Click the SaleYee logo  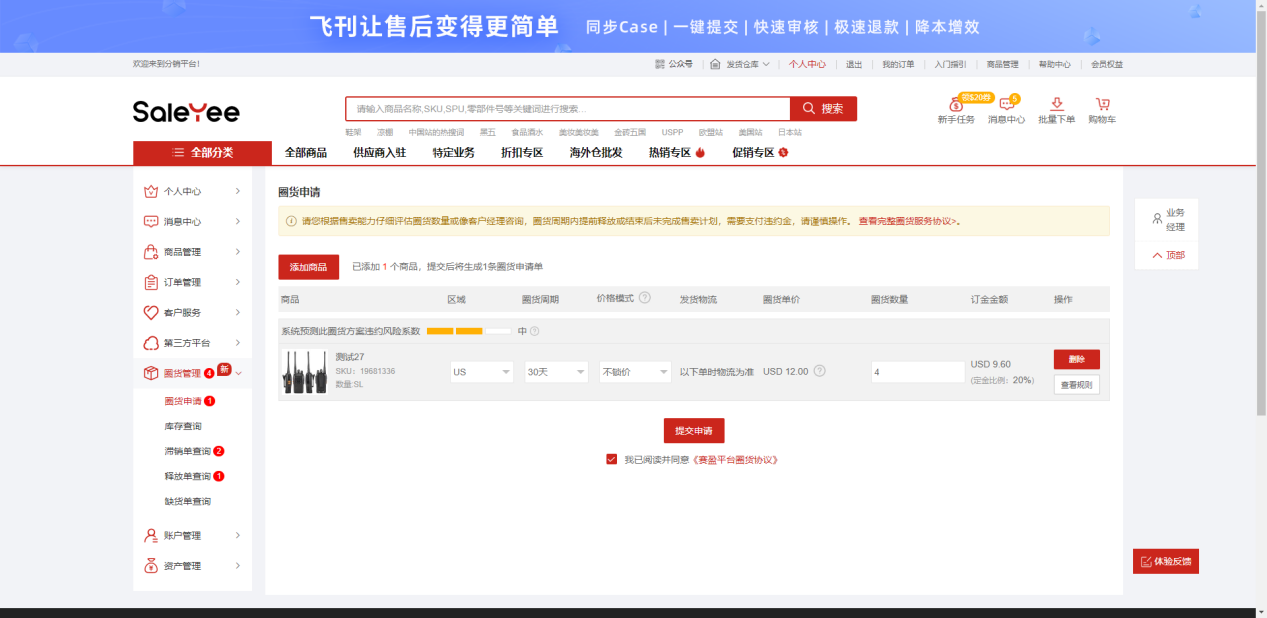point(186,111)
